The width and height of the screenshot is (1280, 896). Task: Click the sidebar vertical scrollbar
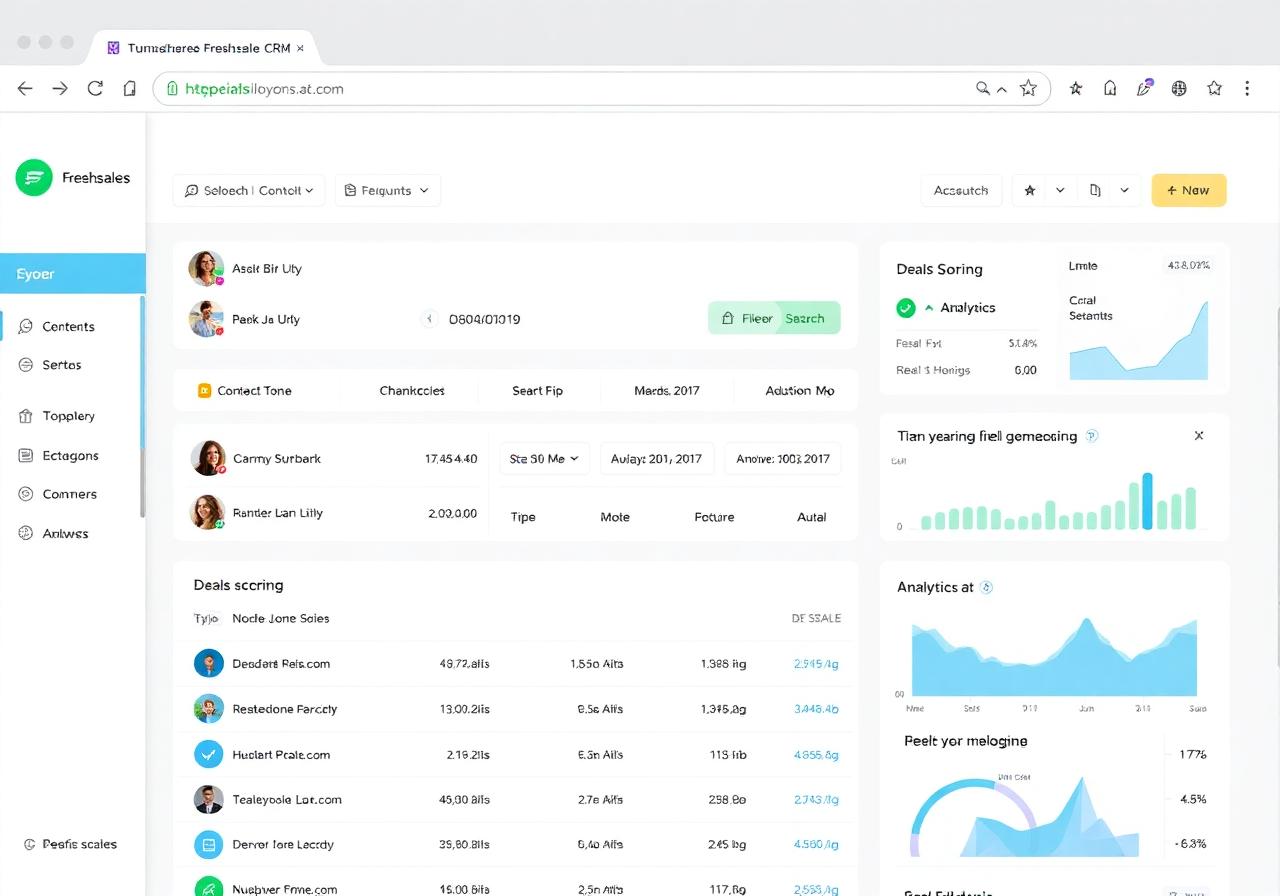tap(142, 405)
